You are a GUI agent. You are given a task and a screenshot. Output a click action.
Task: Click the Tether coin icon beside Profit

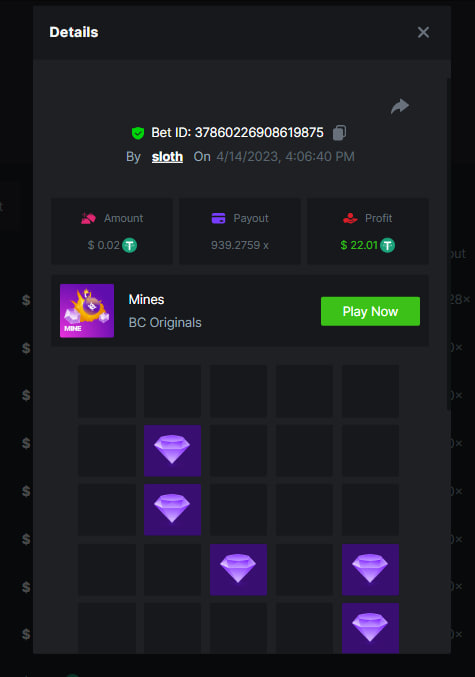coord(387,245)
